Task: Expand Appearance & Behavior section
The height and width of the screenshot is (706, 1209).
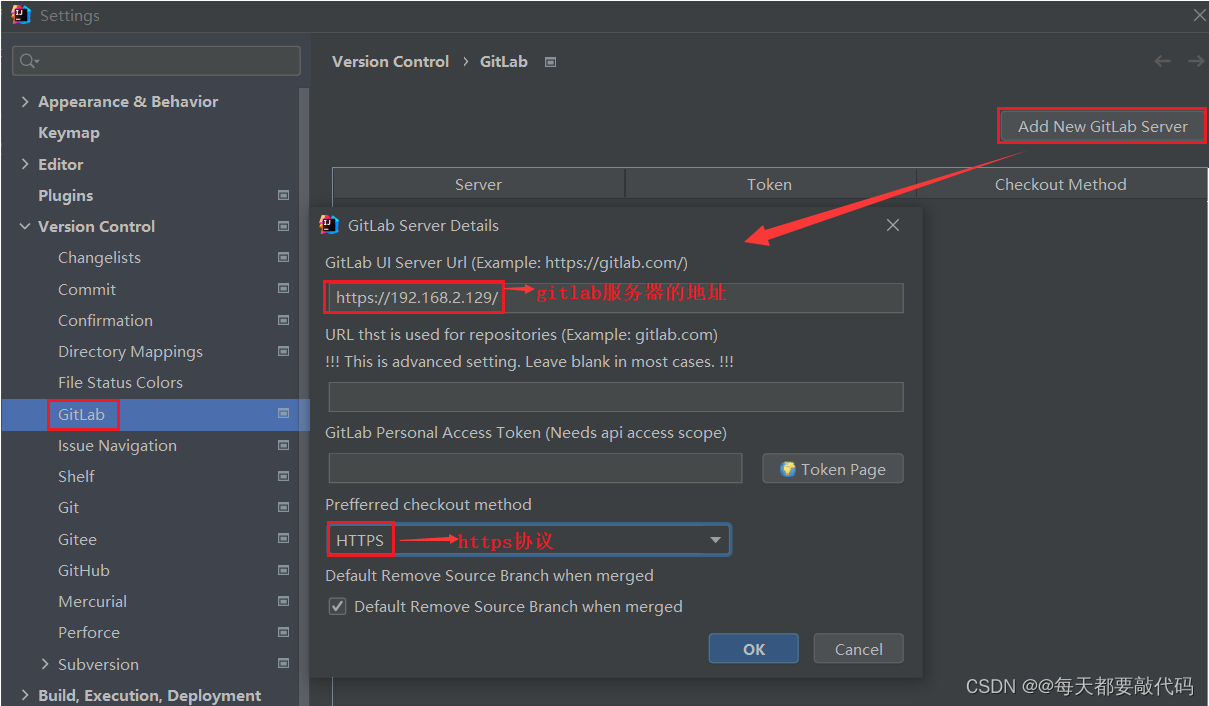Action: (25, 101)
